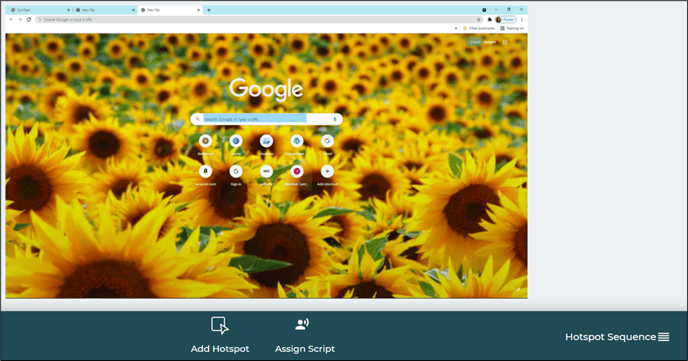
Task: Close the first browser tab
Action: coord(68,10)
